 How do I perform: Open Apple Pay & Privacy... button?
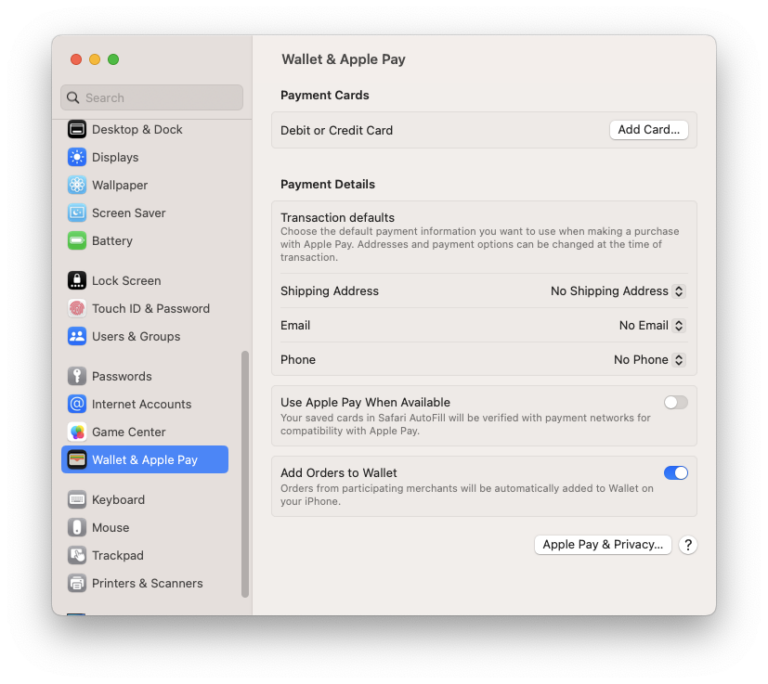point(602,545)
